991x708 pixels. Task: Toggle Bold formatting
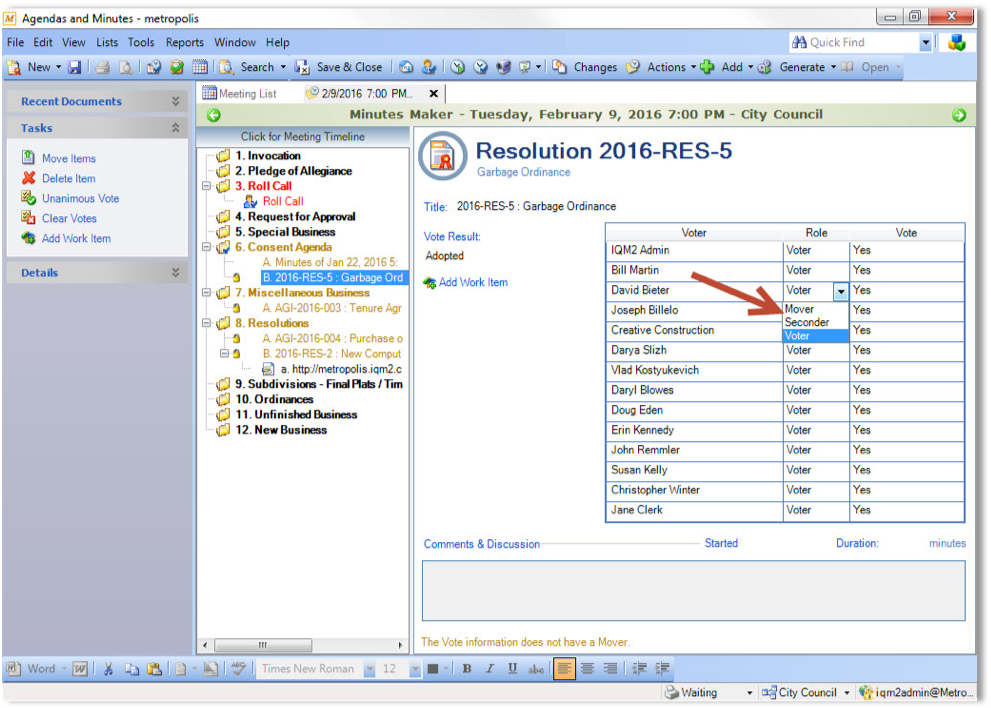(467, 669)
